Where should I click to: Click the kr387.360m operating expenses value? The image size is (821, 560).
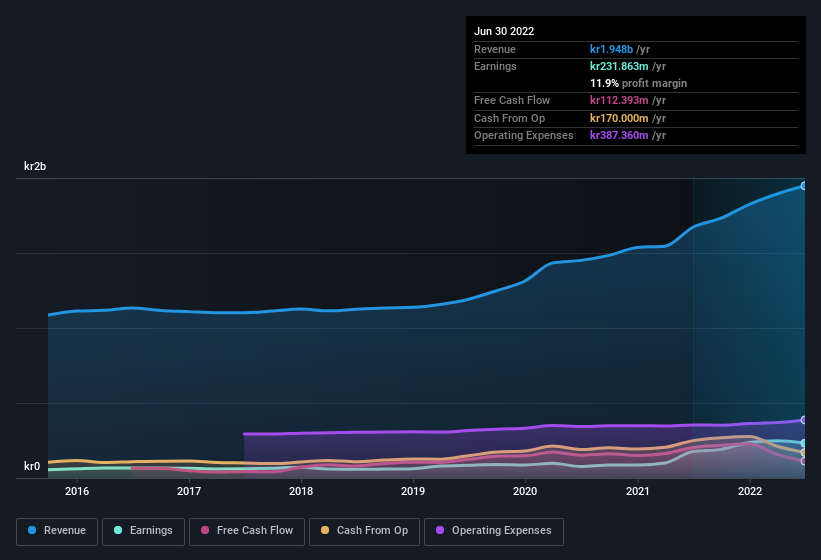point(619,135)
